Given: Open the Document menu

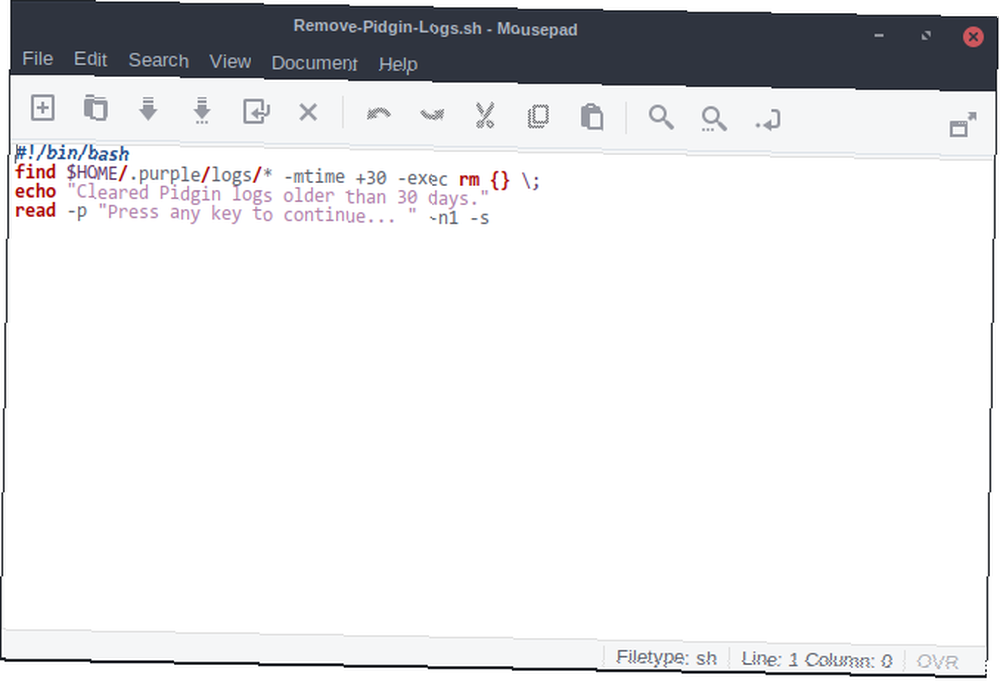Looking at the screenshot, I should point(314,63).
